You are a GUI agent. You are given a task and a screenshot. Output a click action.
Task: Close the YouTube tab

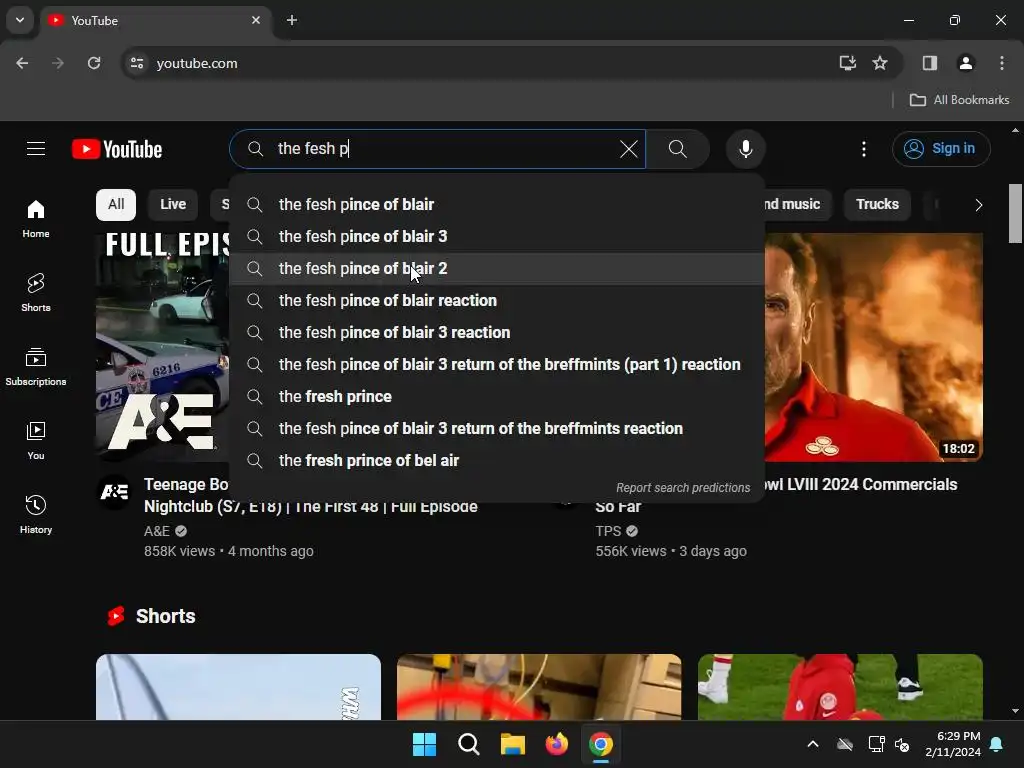(x=256, y=20)
